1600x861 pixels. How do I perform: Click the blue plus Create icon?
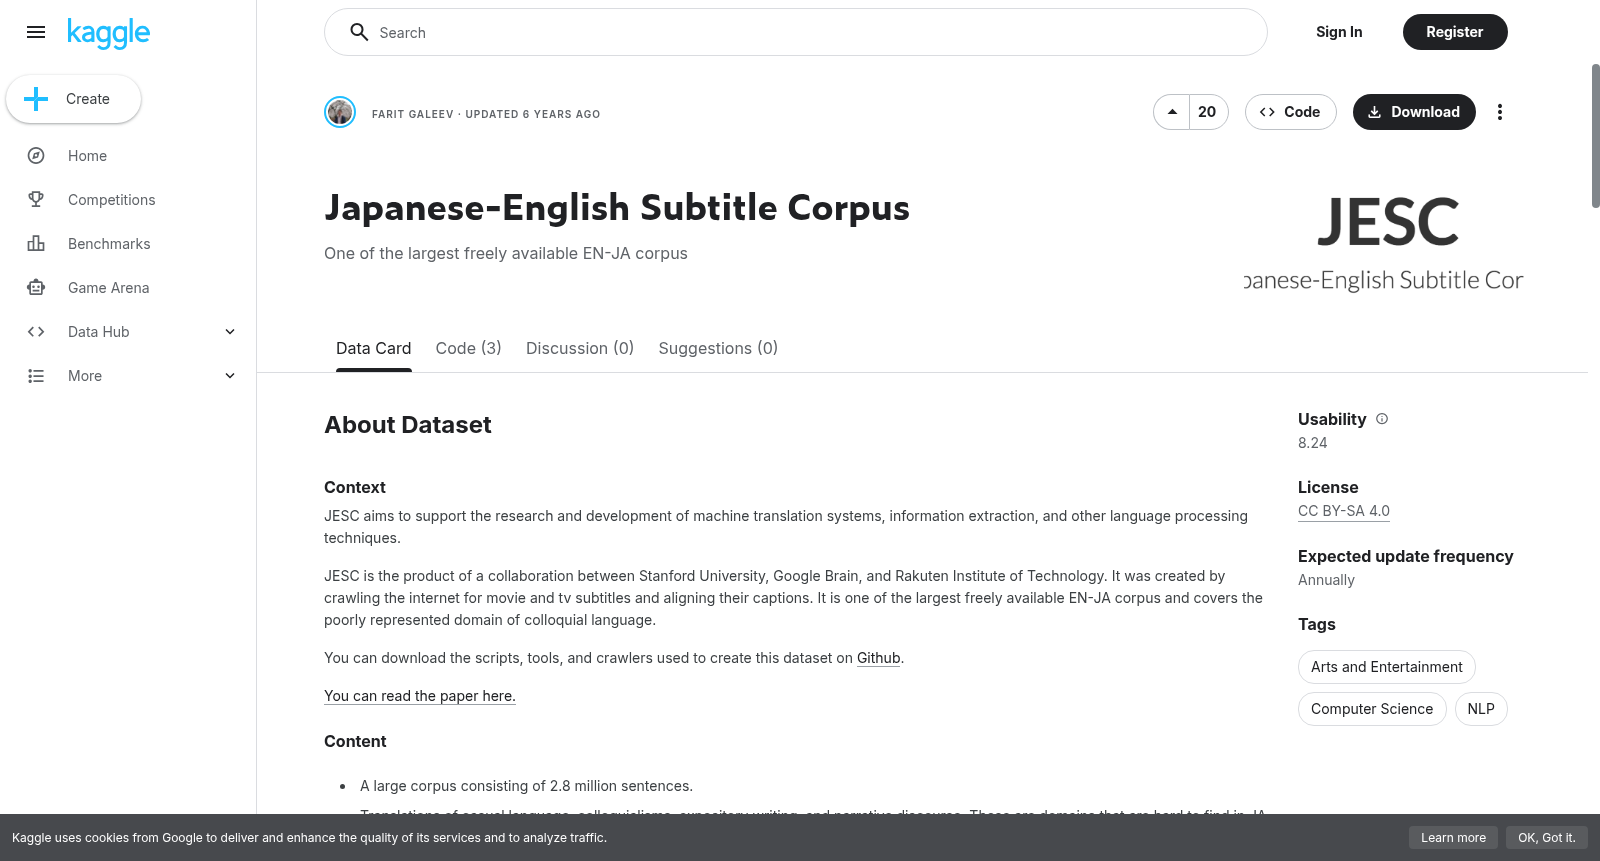36,99
